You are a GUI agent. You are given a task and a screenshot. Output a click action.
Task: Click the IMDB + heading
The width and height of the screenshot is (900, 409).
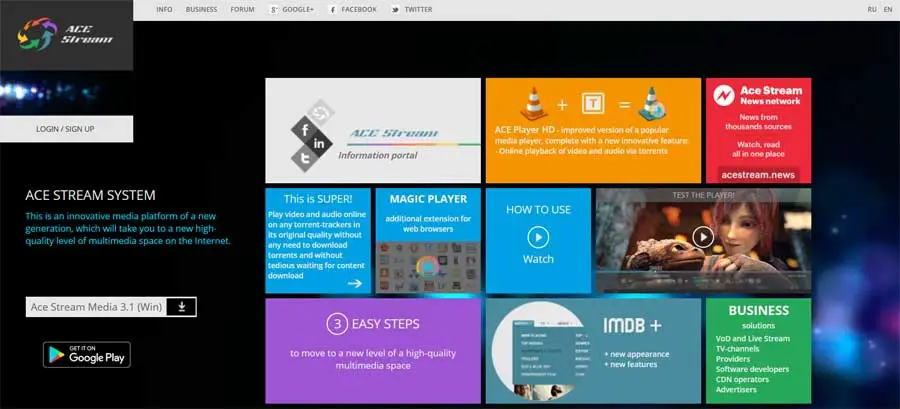coord(632,326)
